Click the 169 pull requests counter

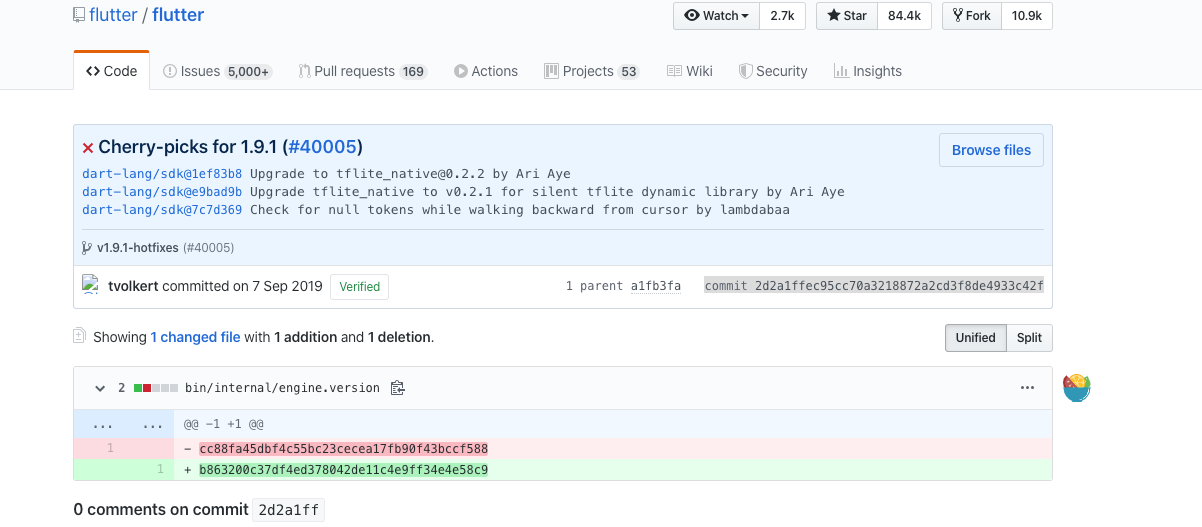[x=413, y=72]
